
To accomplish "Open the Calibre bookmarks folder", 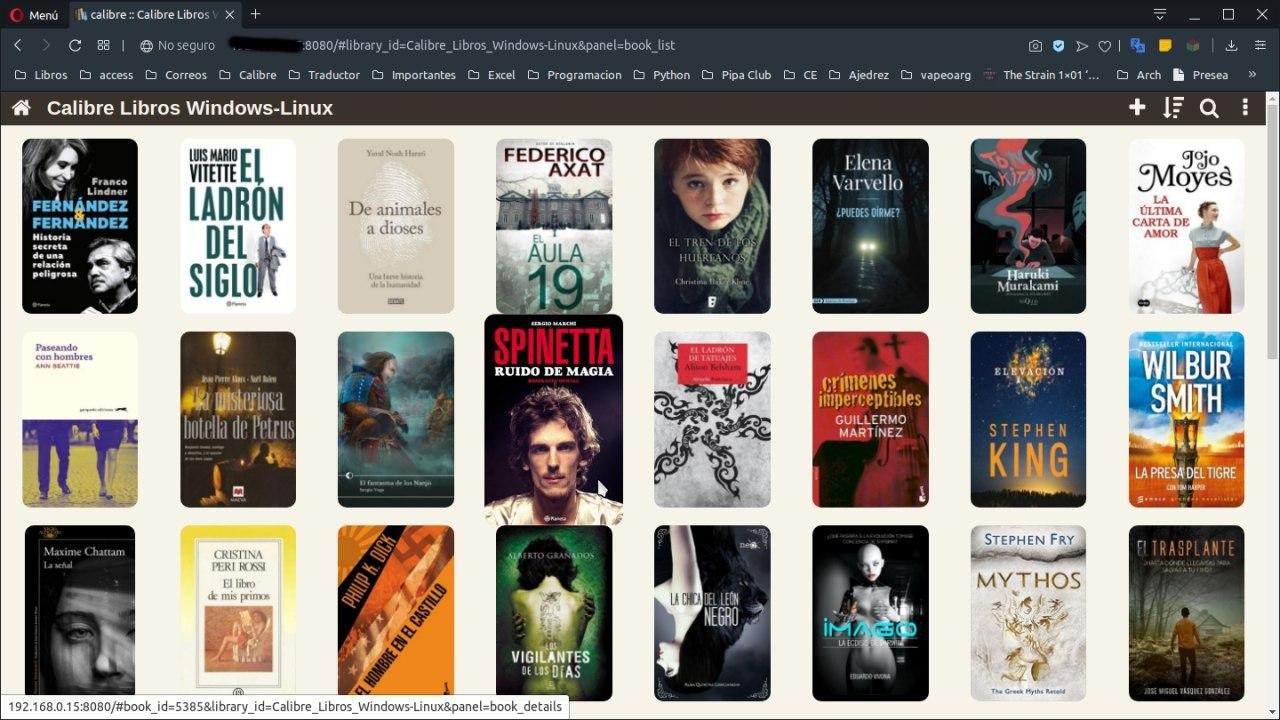I will 247,75.
